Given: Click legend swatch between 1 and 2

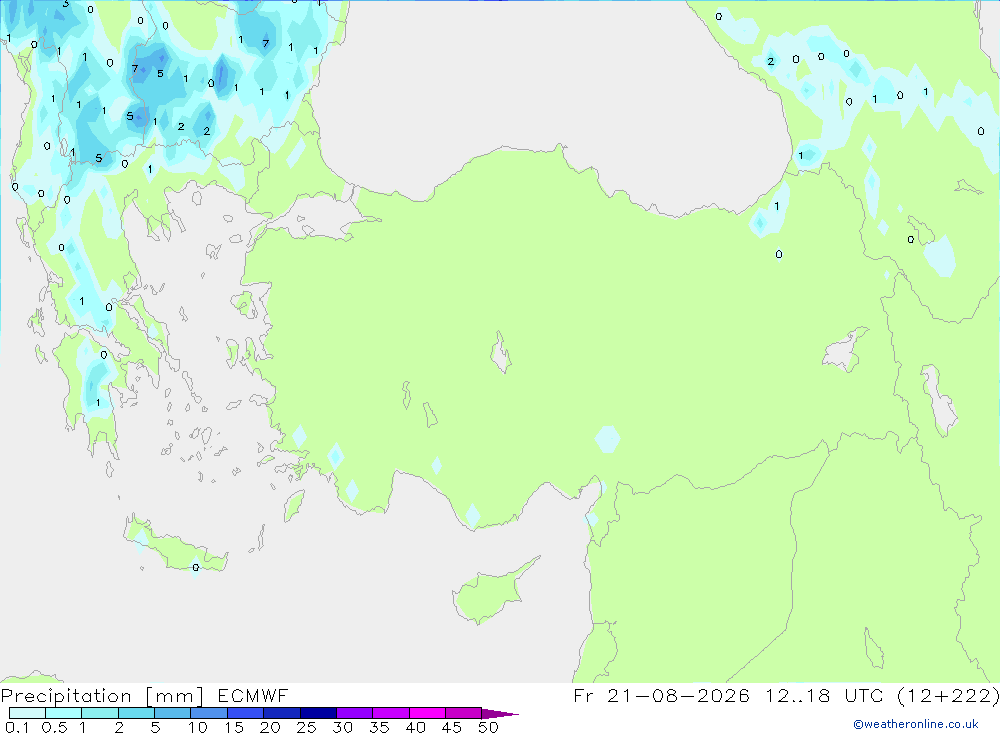Looking at the screenshot, I should point(100,713).
